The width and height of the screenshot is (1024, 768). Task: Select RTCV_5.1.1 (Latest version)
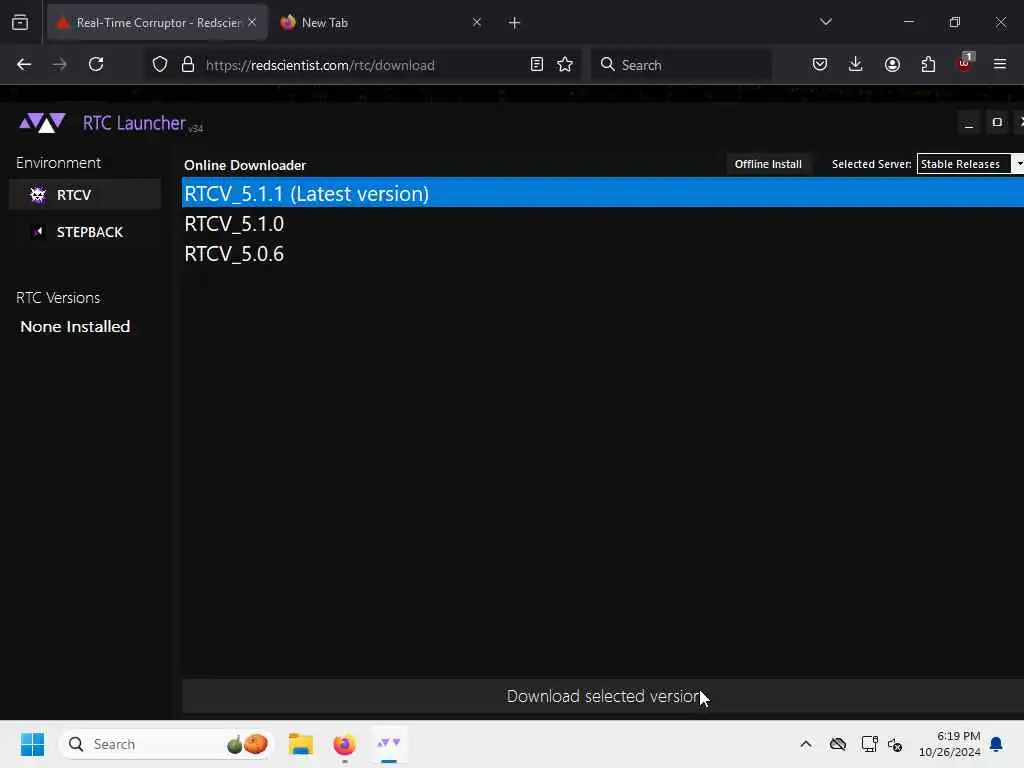[603, 193]
